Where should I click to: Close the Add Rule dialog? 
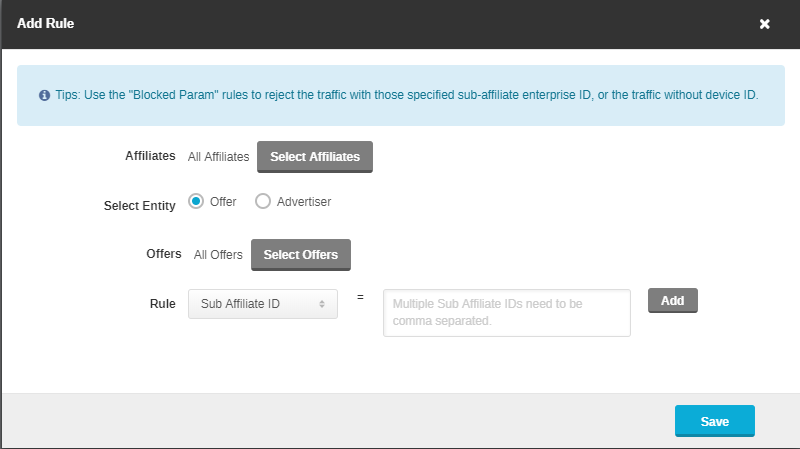(765, 24)
